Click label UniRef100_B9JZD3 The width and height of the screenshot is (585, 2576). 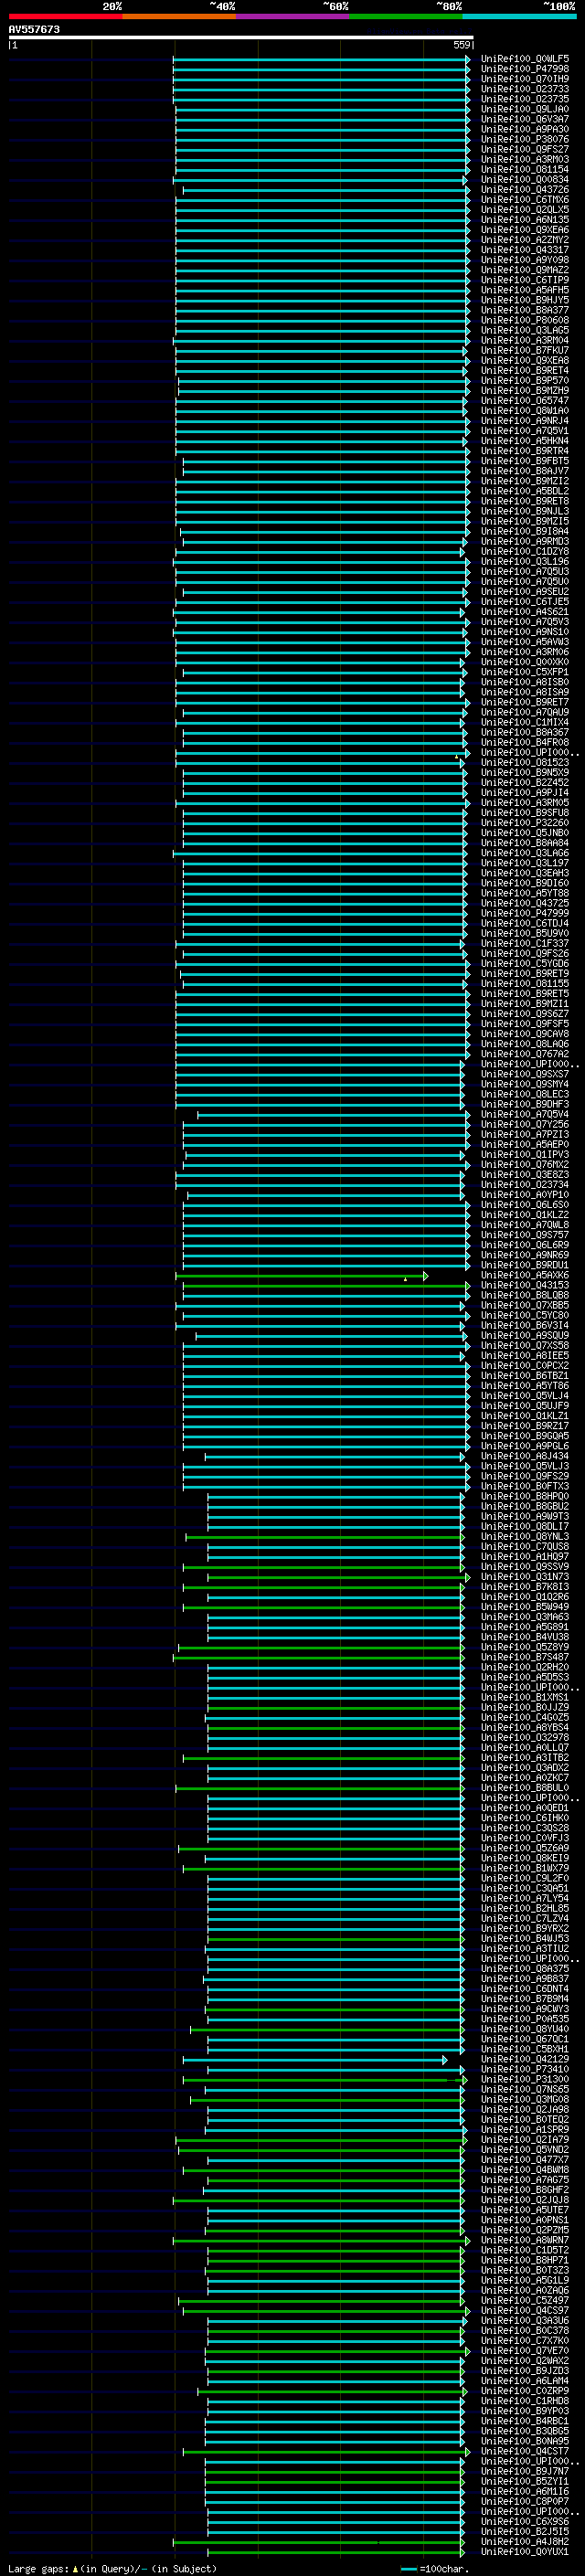[525, 2371]
